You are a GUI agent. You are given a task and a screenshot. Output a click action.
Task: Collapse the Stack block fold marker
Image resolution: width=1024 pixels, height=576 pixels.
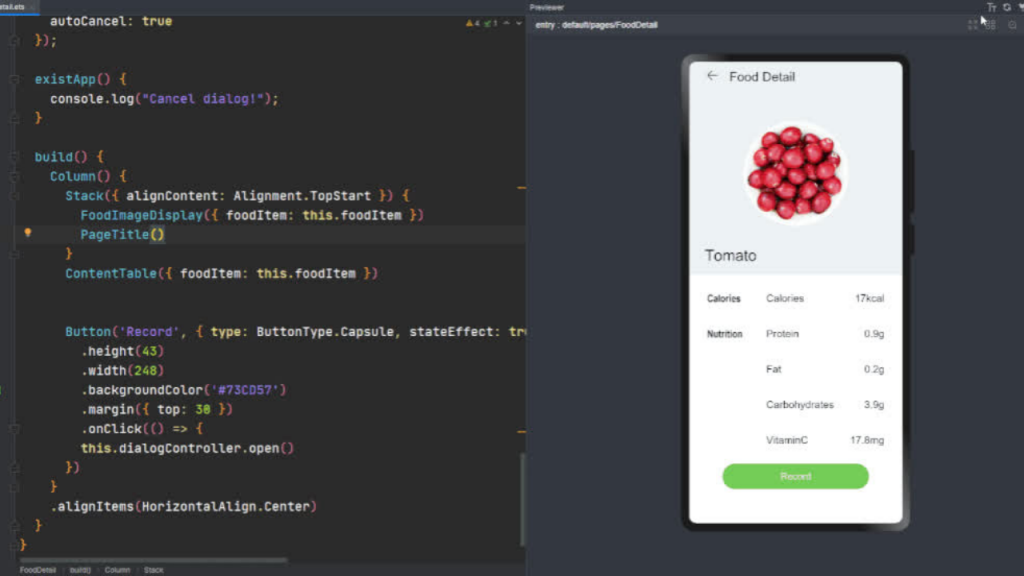(x=14, y=196)
